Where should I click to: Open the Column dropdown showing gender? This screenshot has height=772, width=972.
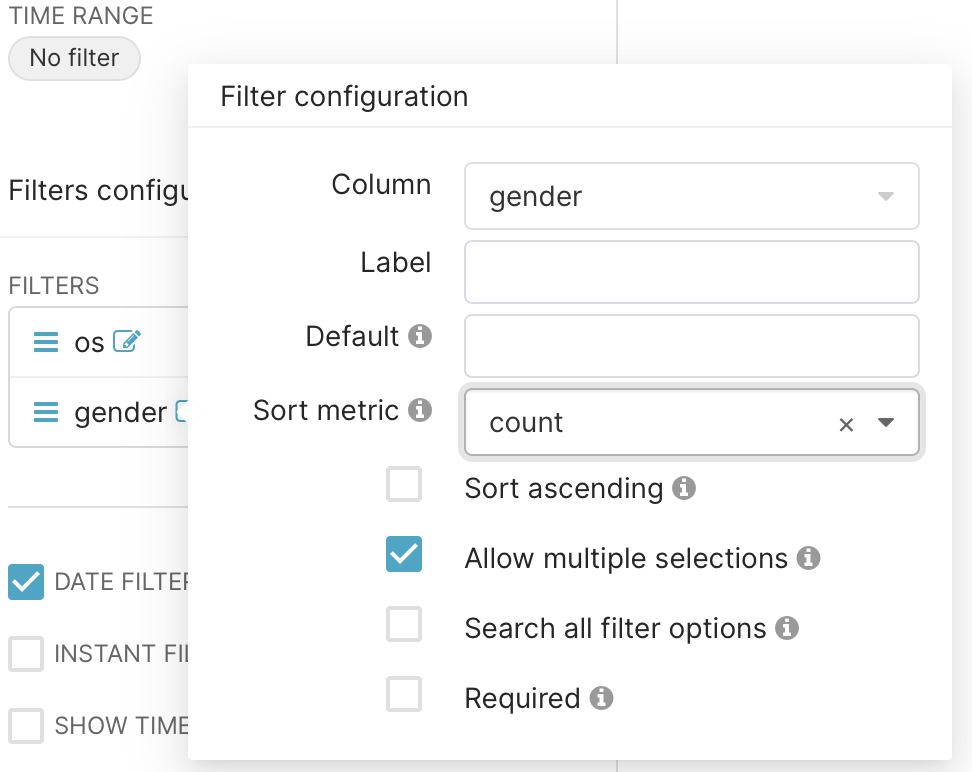tap(691, 196)
